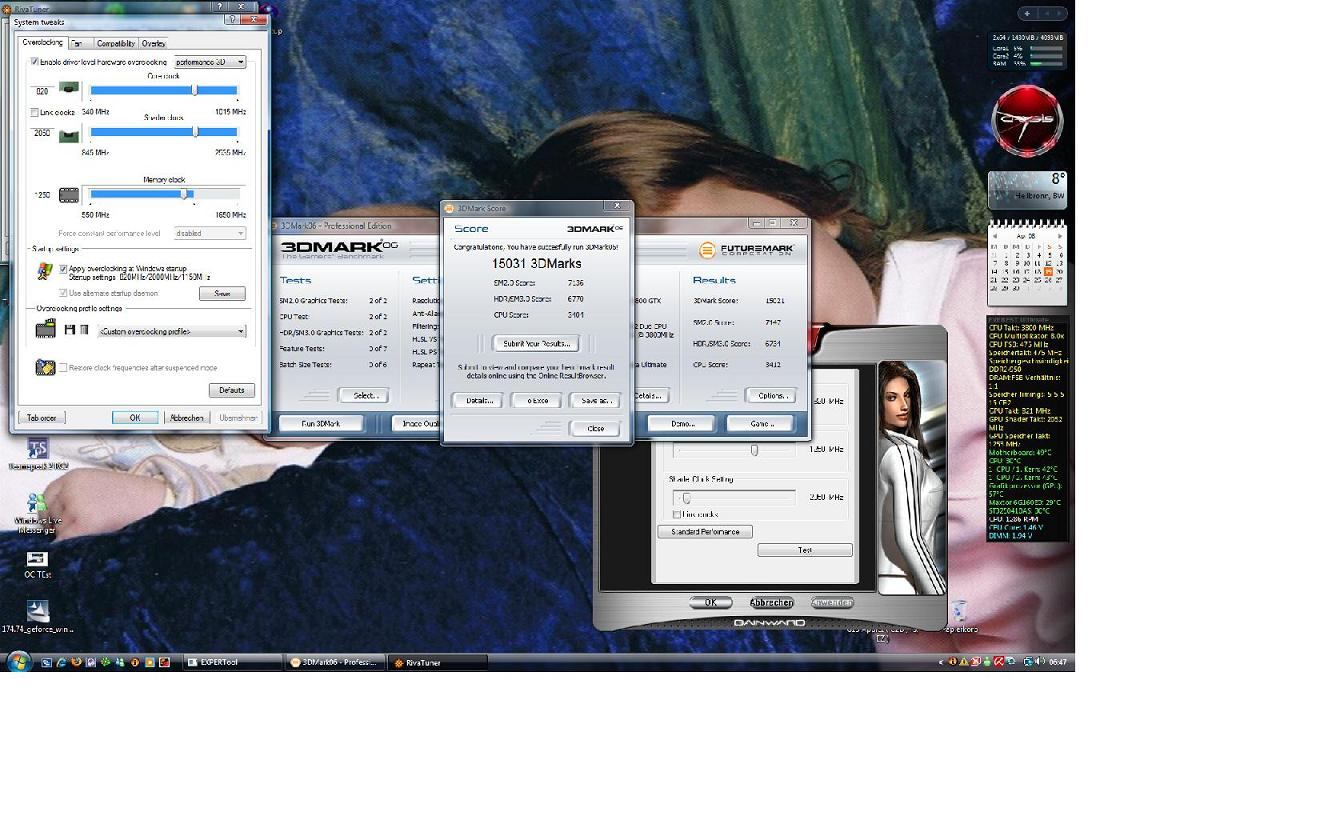This screenshot has height=840, width=1344.
Task: Switch to the Overlay tab
Action: (x=153, y=43)
